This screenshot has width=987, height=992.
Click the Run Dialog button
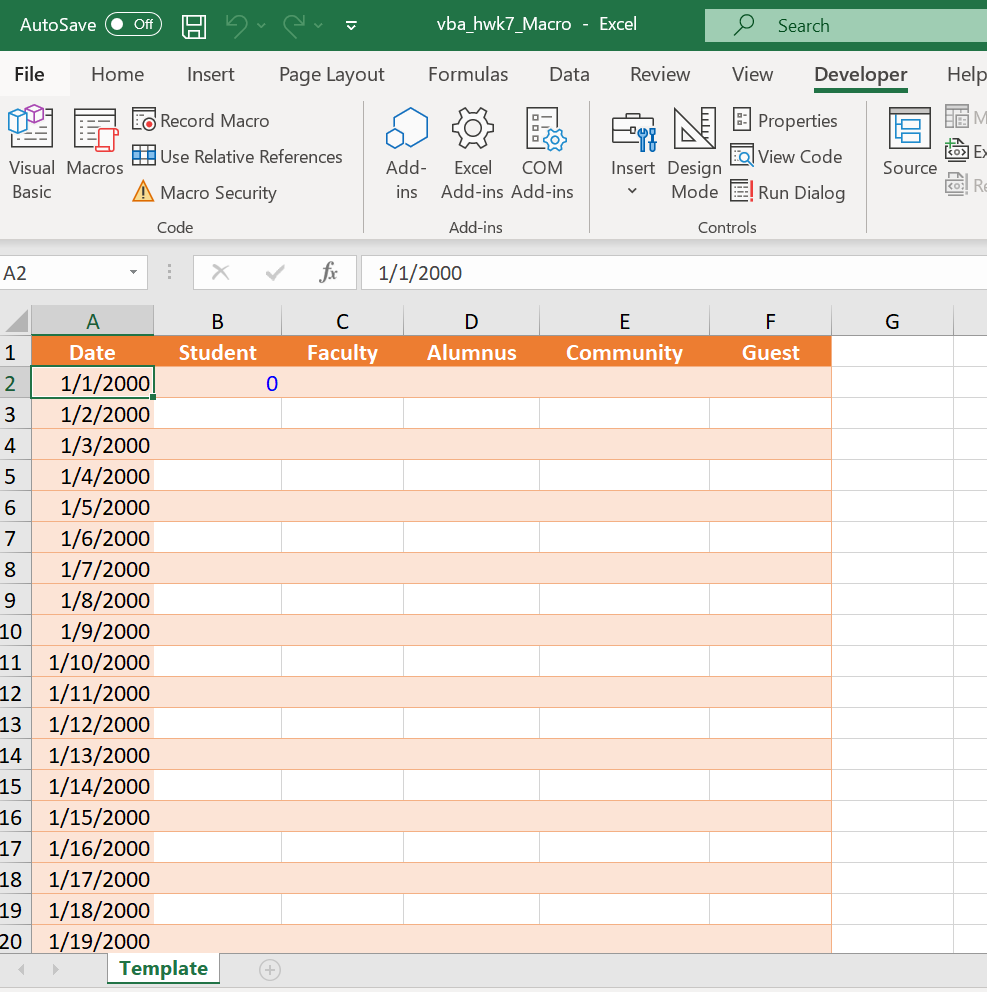pyautogui.click(x=788, y=193)
